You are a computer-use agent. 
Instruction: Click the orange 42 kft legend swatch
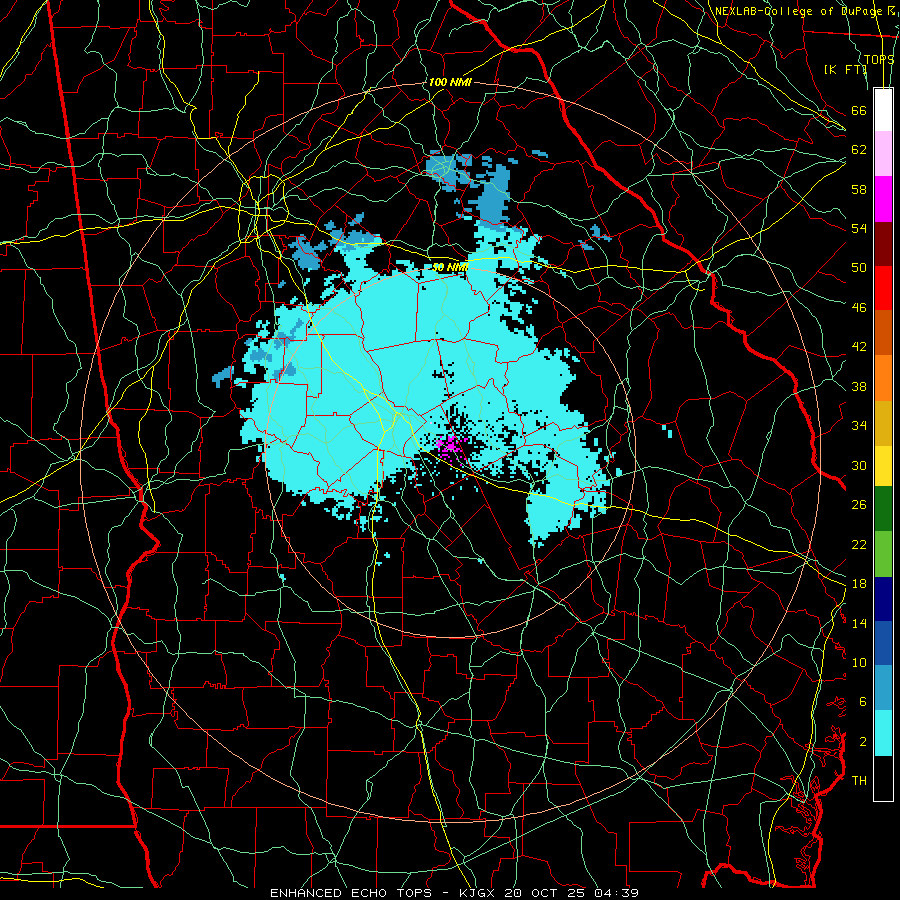pyautogui.click(x=883, y=378)
